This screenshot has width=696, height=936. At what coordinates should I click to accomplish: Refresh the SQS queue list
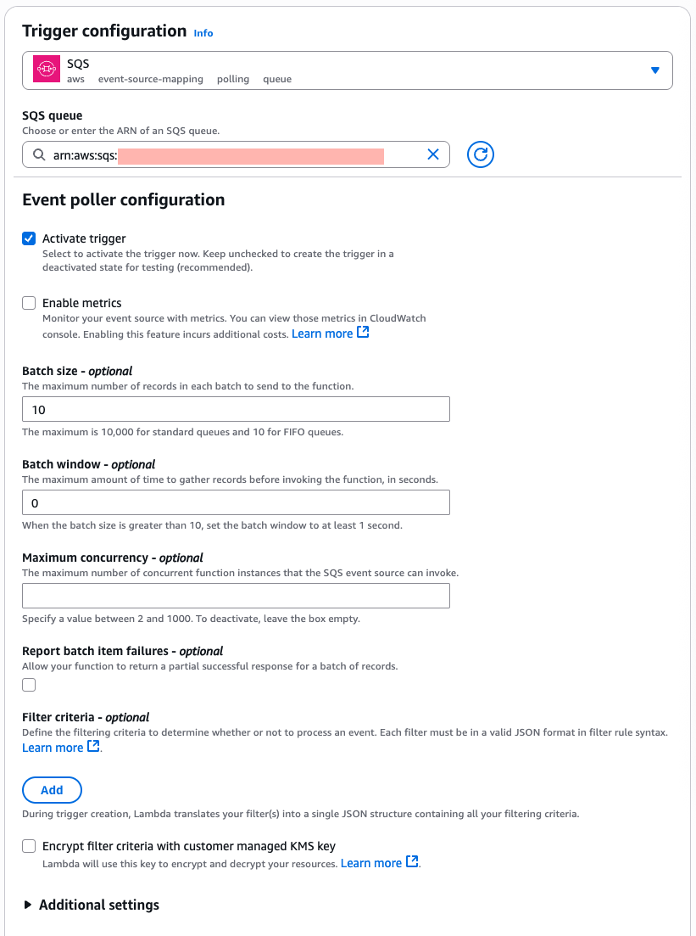pos(479,154)
